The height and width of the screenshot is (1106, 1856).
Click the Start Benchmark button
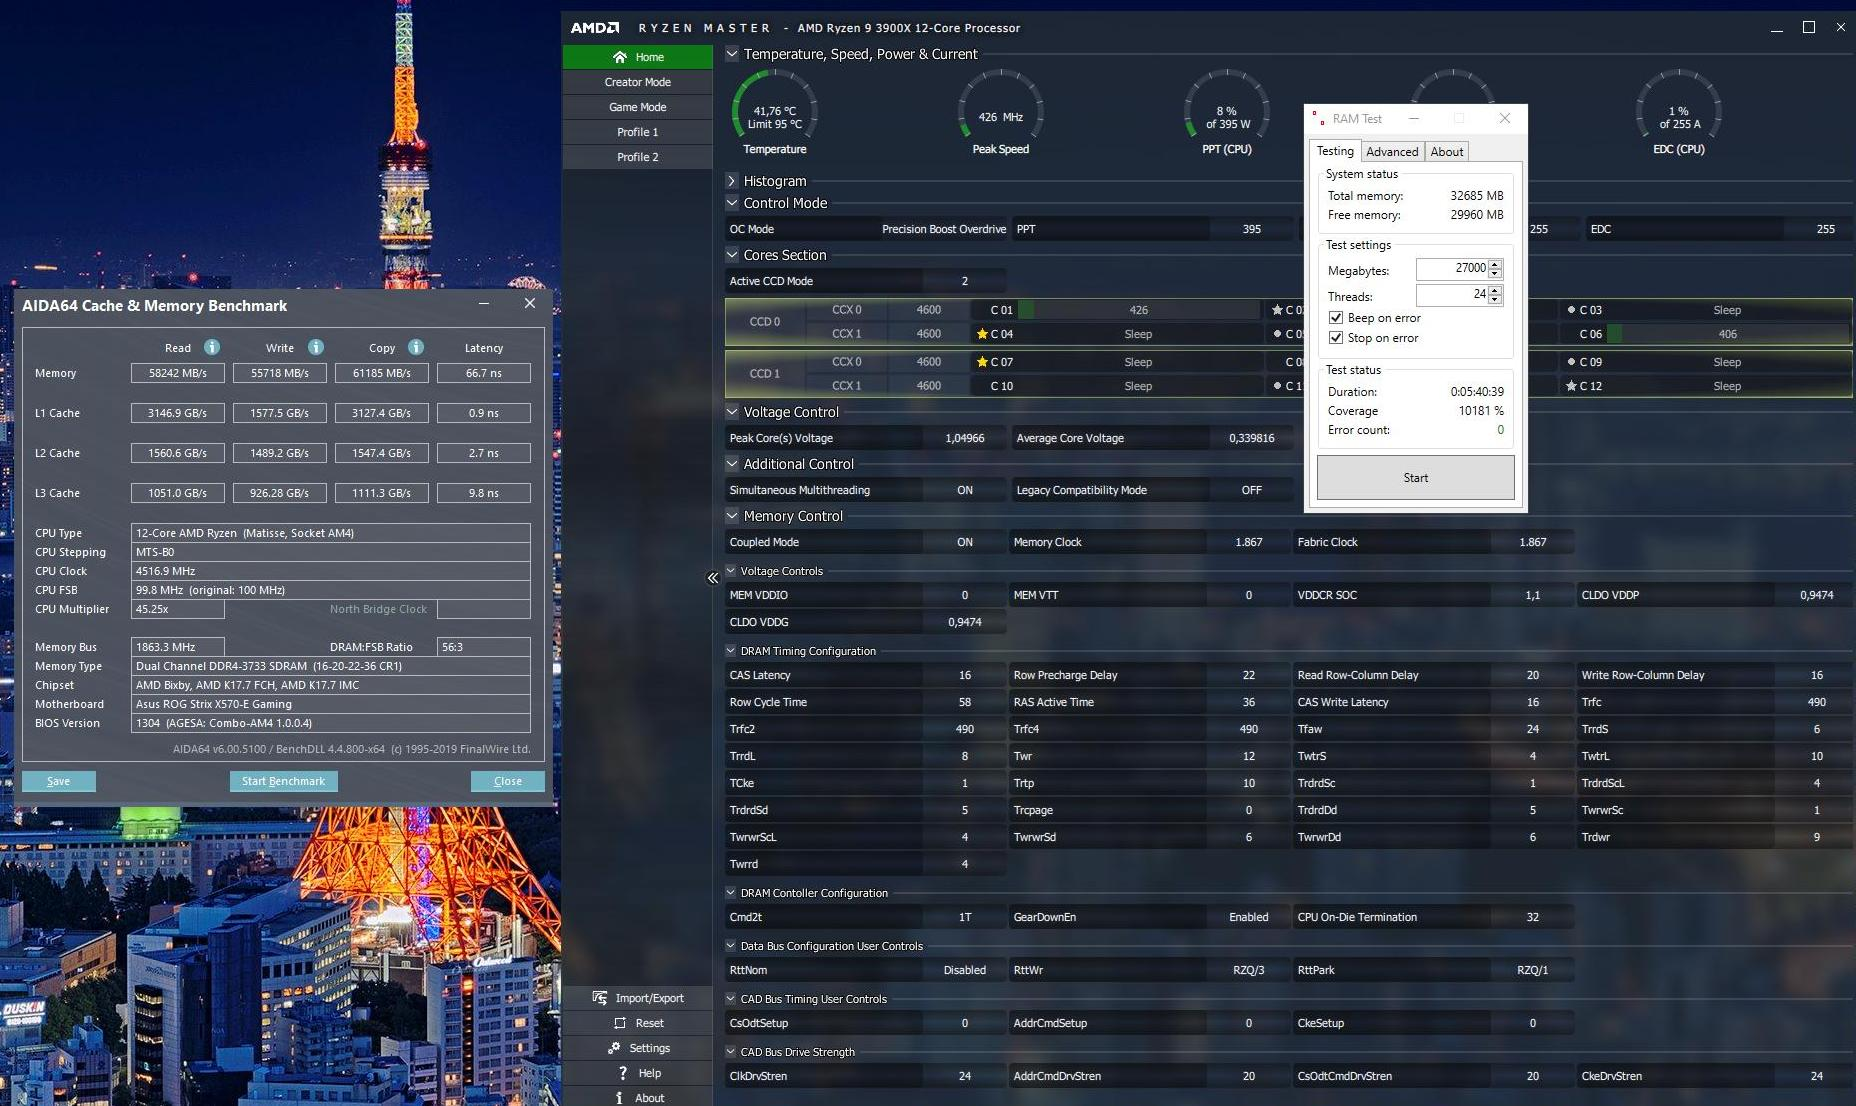(x=283, y=781)
